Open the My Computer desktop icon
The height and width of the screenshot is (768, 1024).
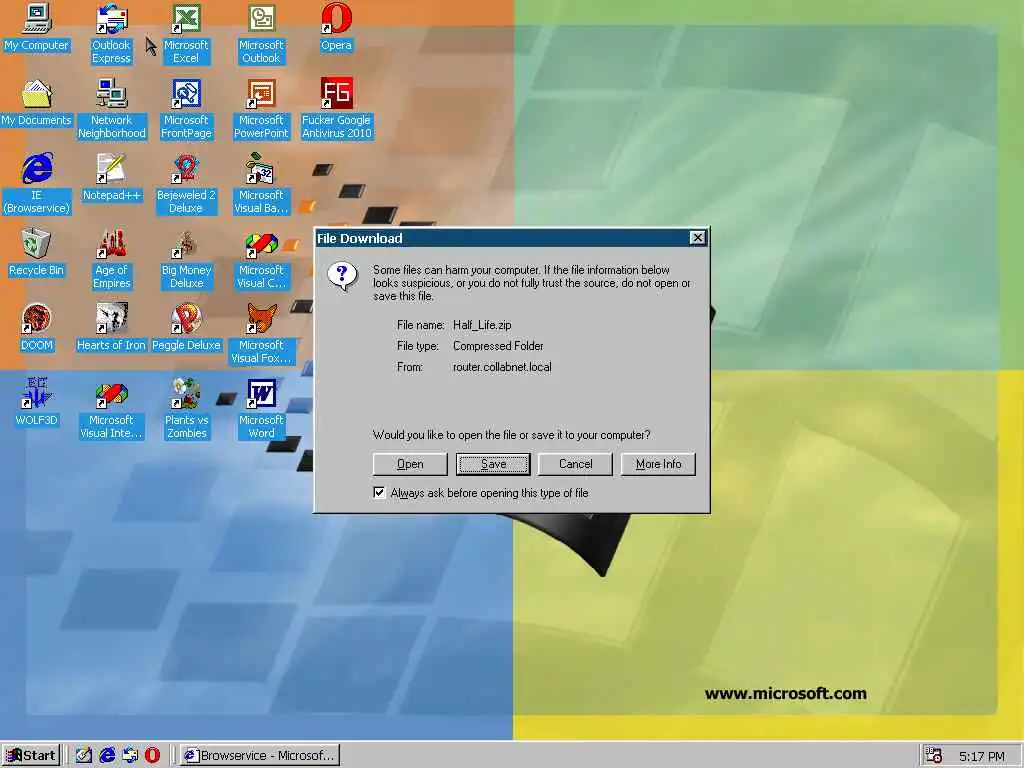[37, 28]
